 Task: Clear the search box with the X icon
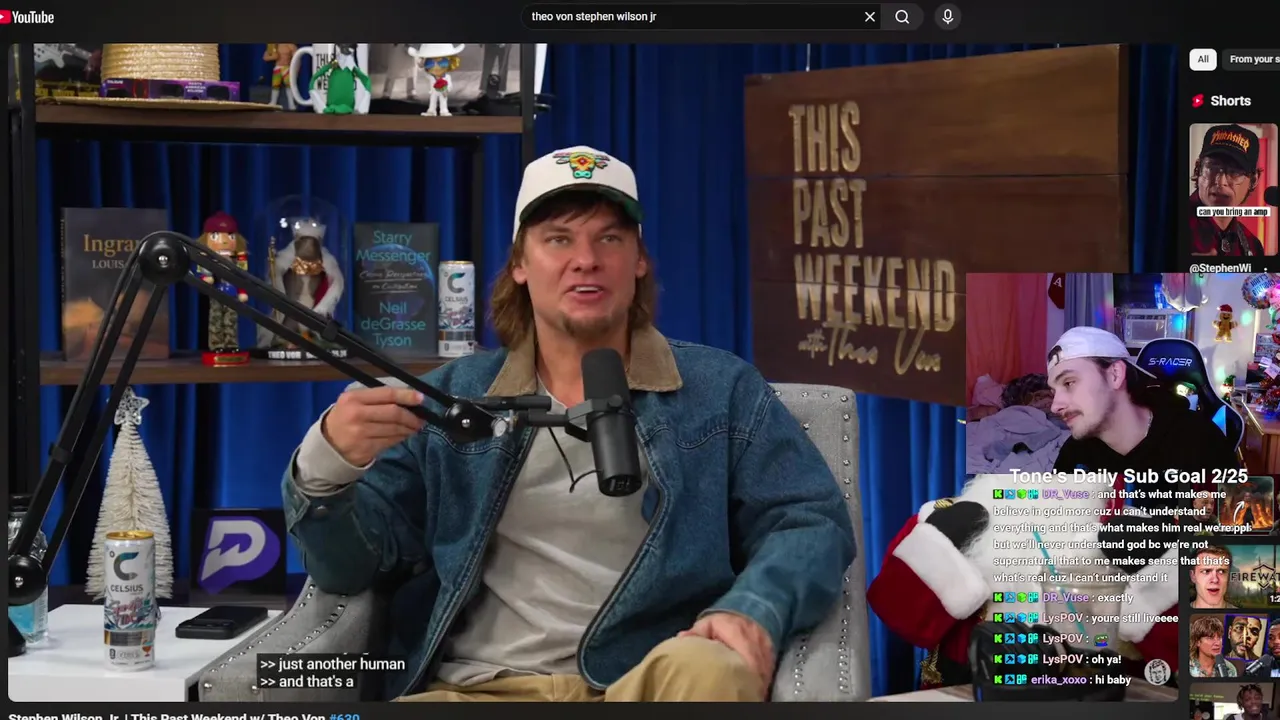coord(870,17)
